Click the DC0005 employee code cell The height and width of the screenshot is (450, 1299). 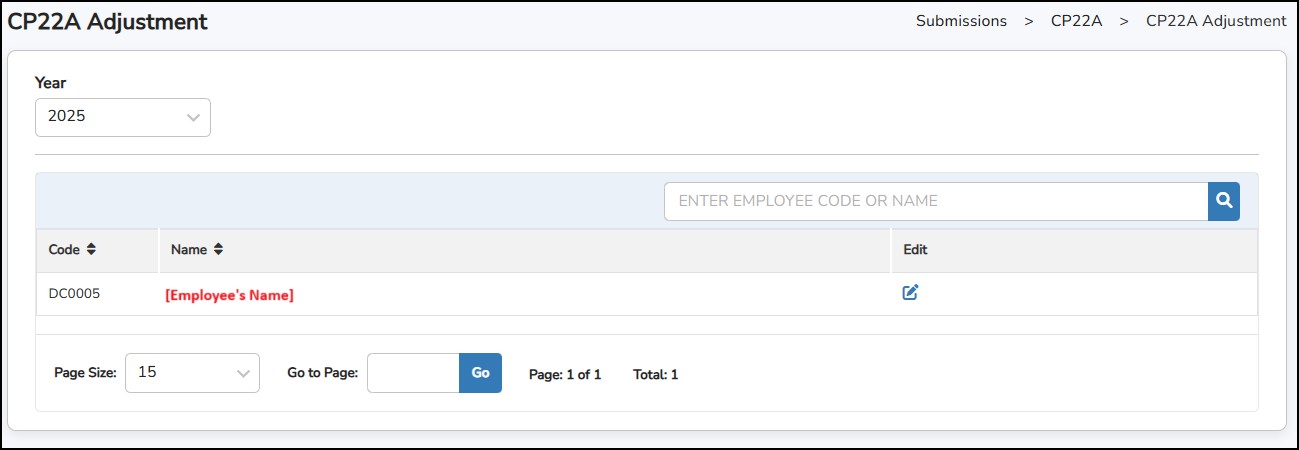[x=74, y=294]
